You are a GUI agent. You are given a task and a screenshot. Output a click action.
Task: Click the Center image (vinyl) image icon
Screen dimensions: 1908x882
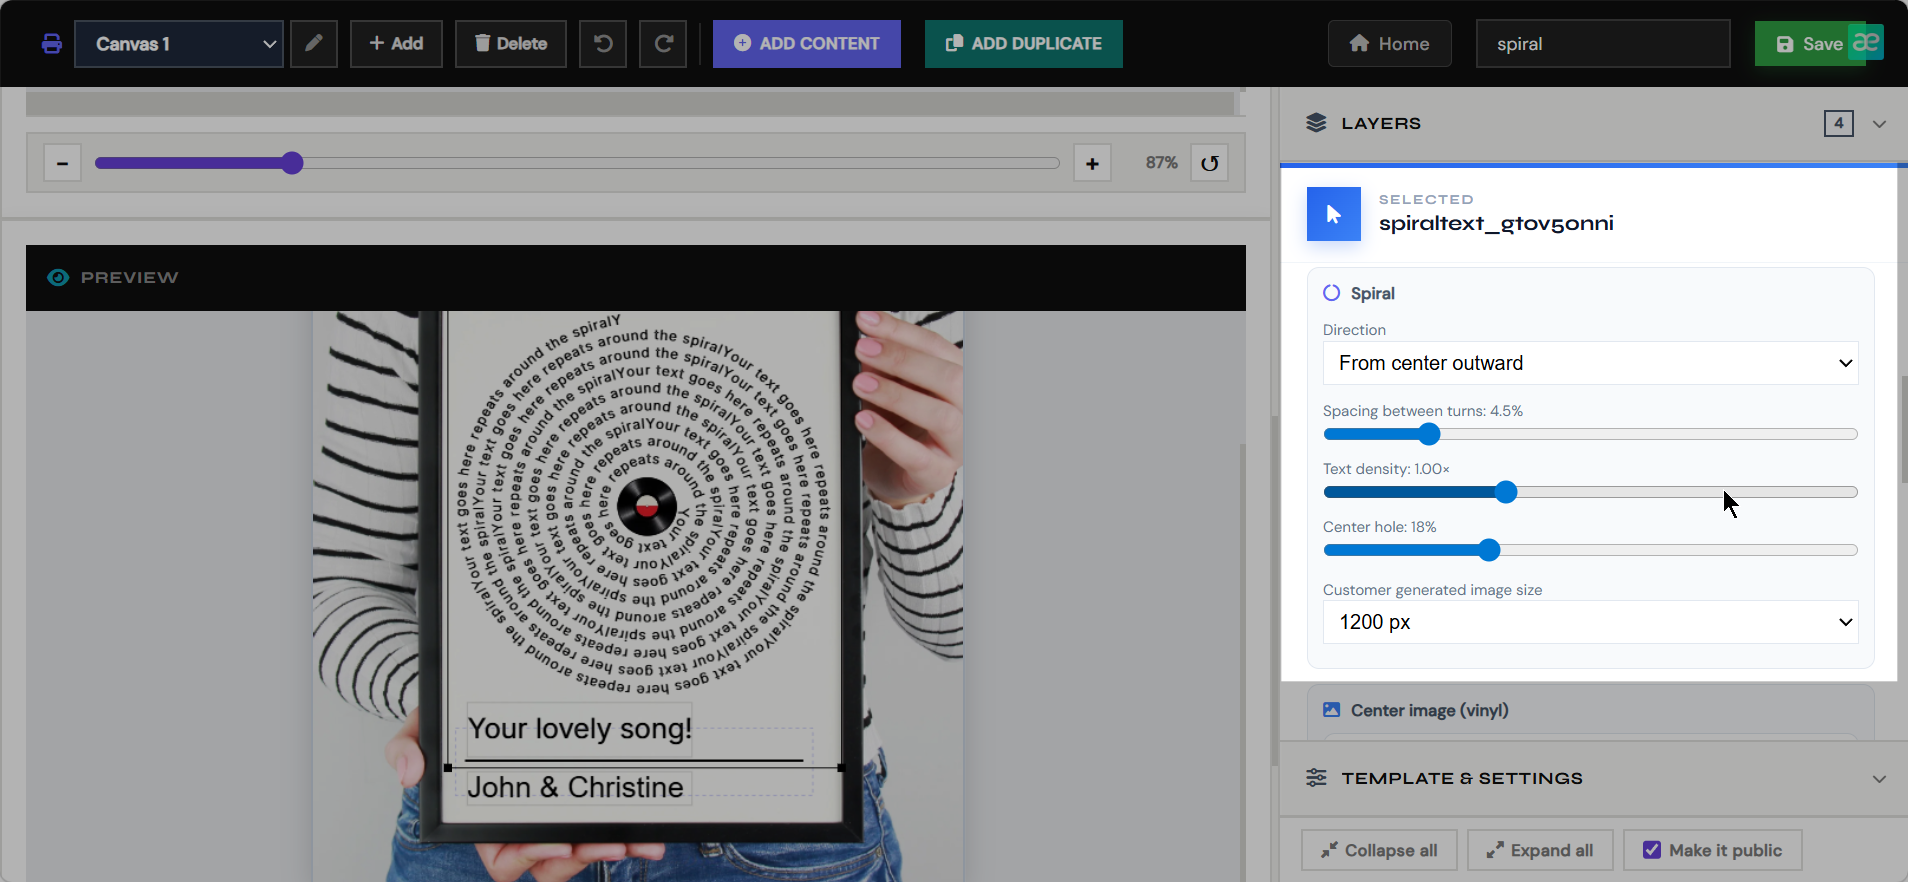coord(1332,710)
